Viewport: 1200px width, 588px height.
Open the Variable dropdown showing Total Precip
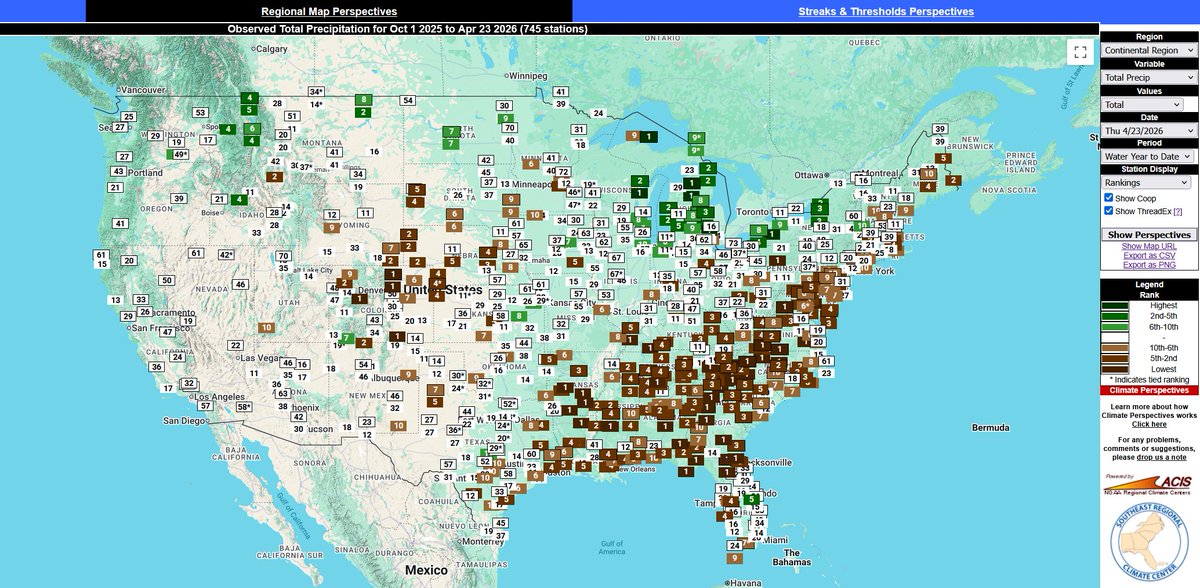tap(1148, 76)
